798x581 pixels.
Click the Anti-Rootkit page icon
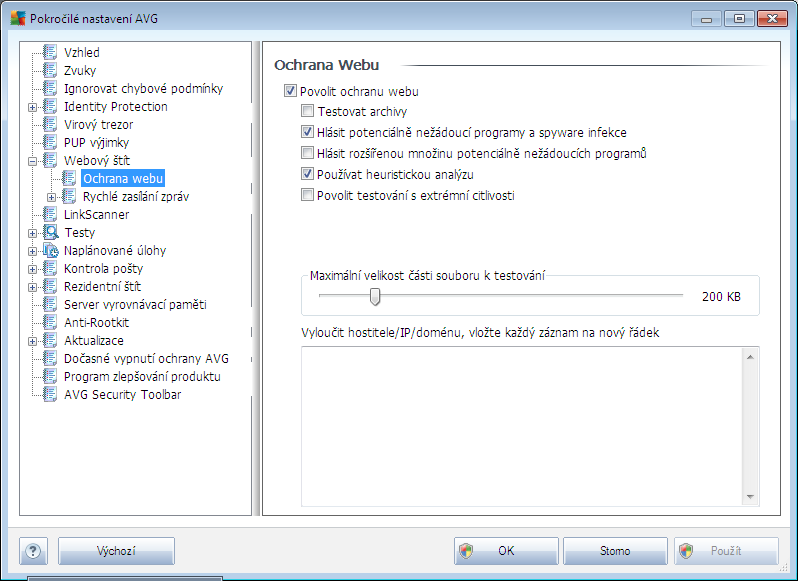[50, 323]
